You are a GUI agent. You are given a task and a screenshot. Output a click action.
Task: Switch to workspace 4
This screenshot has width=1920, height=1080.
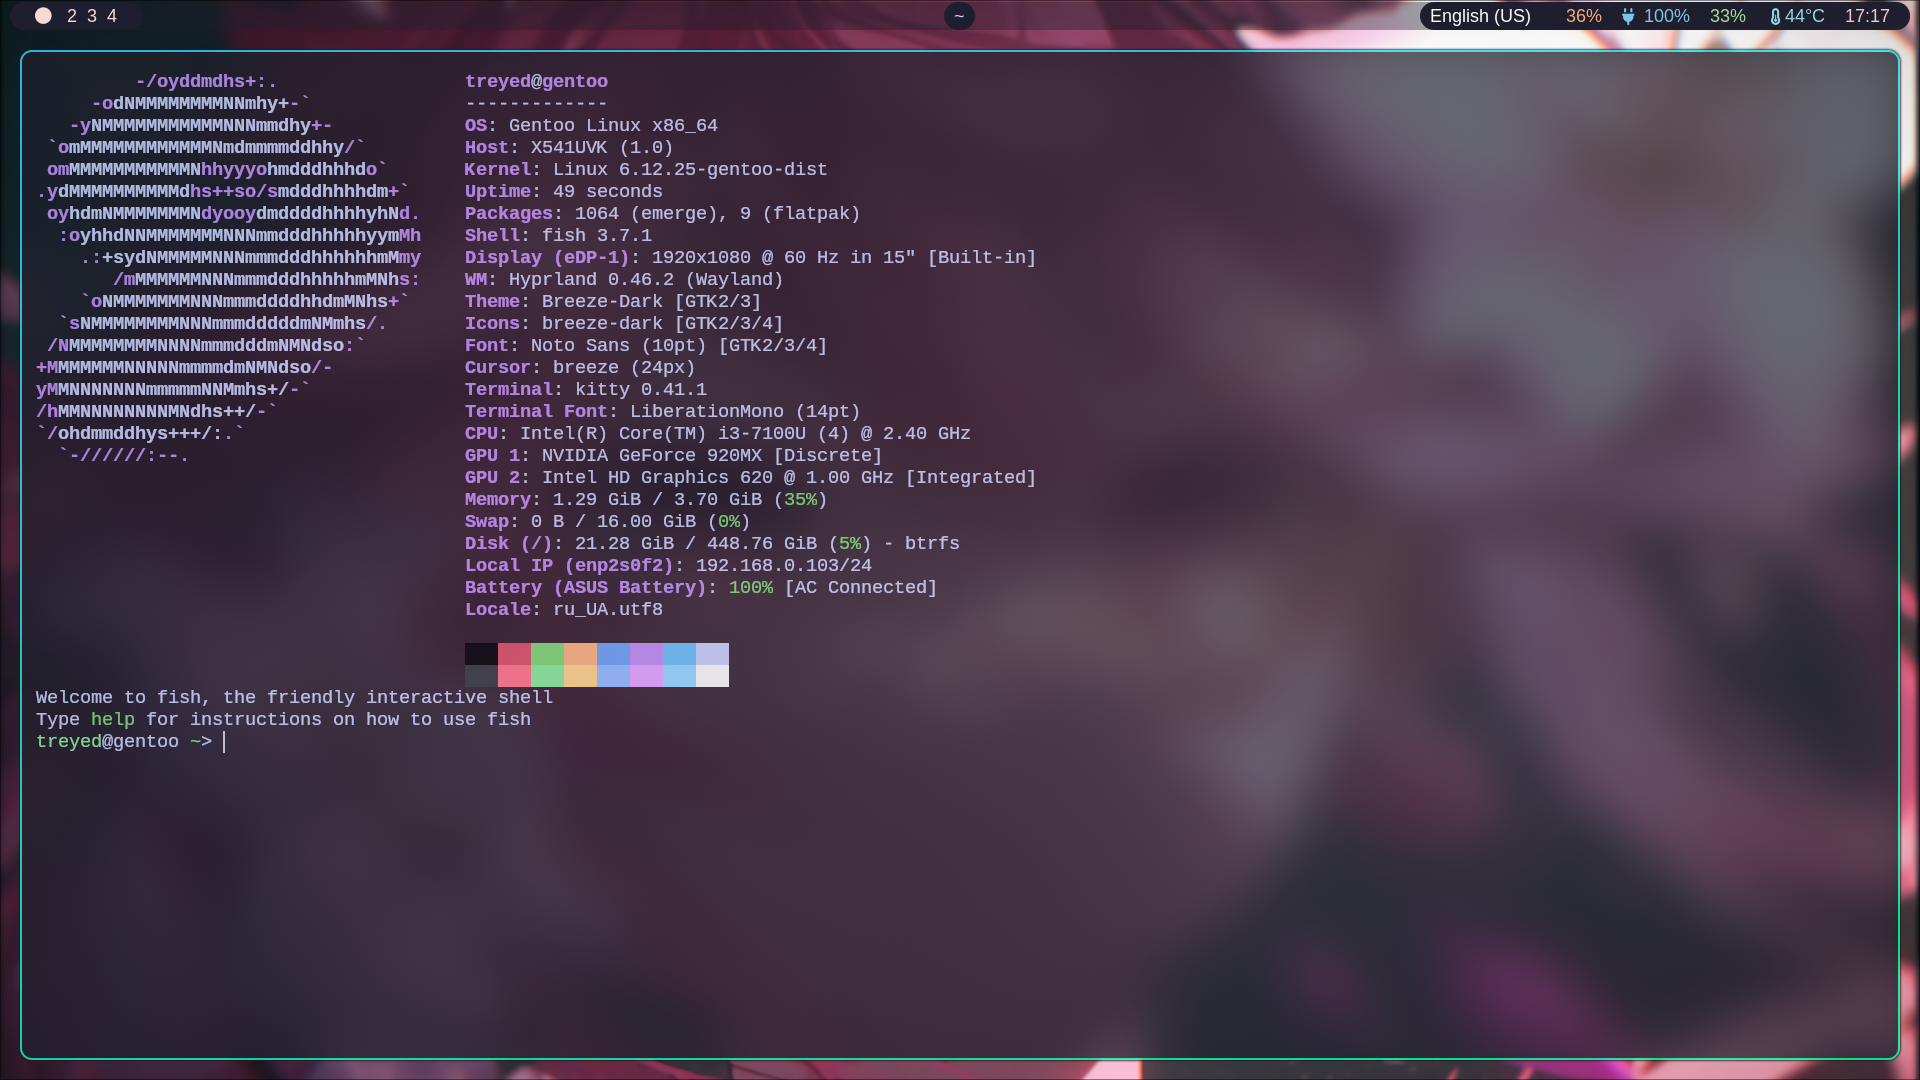pyautogui.click(x=112, y=16)
